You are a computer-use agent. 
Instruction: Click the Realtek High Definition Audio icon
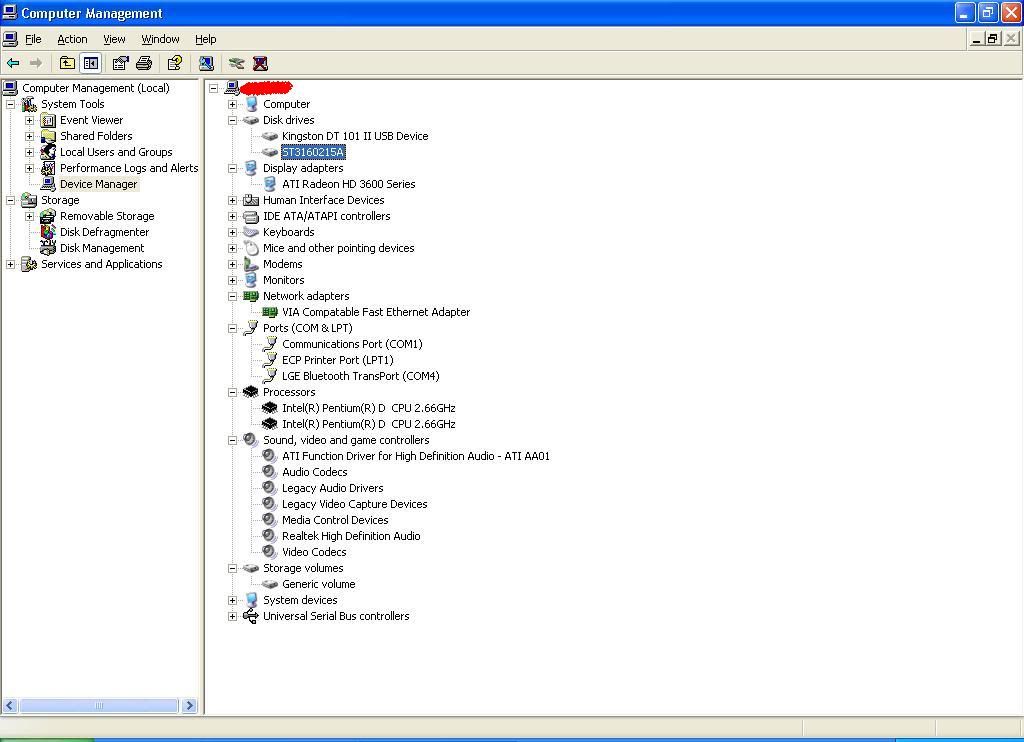pos(270,536)
